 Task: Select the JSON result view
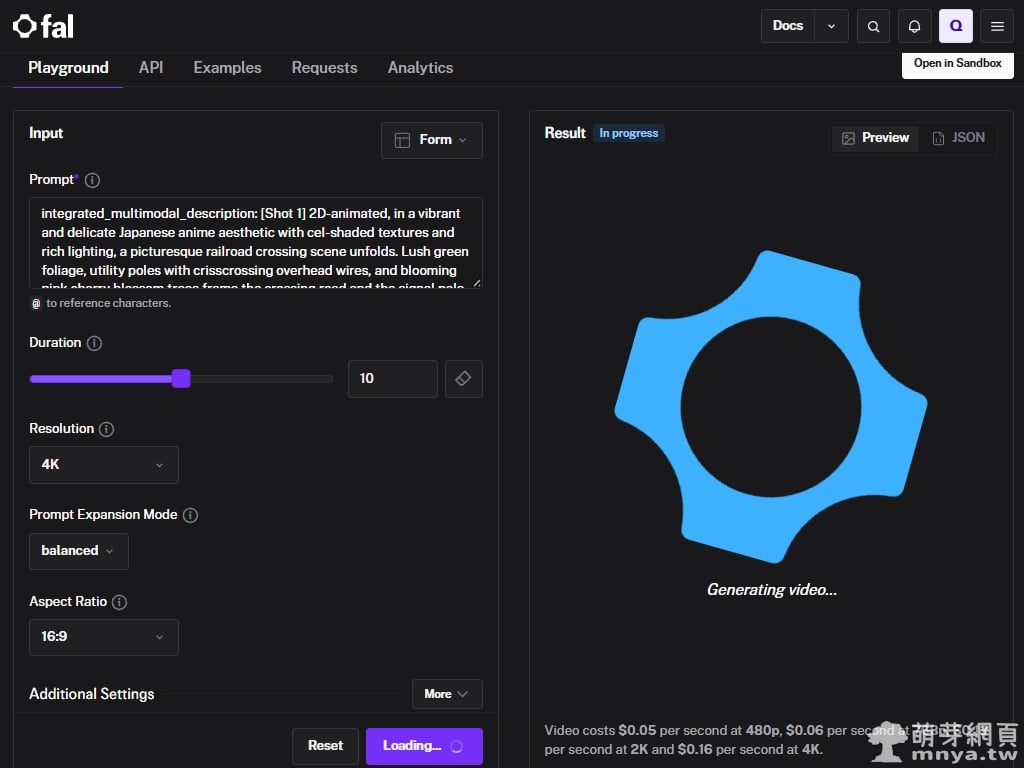click(958, 138)
